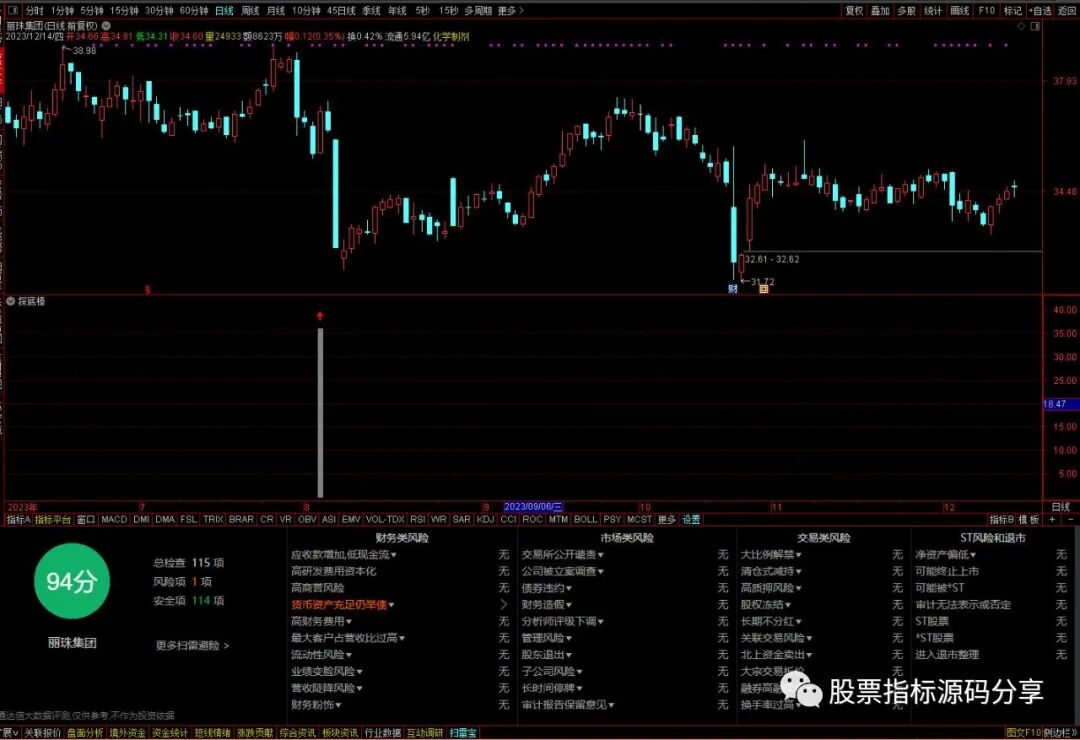Click the 窗口 button in indicator bar

[86, 520]
